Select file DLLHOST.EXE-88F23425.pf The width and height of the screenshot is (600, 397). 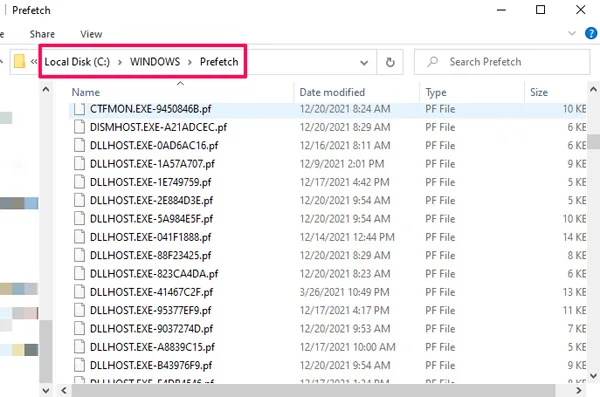click(328, 255)
